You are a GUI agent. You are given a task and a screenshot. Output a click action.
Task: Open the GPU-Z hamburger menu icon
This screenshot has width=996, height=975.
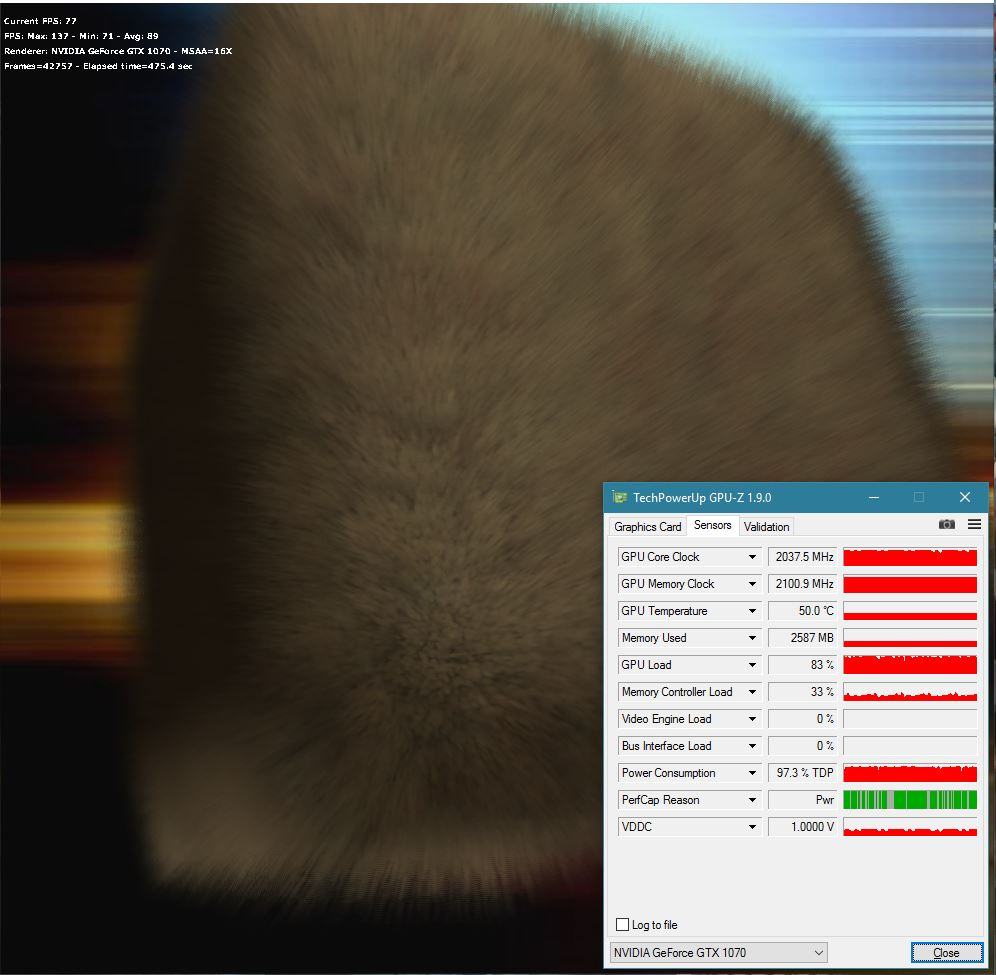tap(974, 524)
